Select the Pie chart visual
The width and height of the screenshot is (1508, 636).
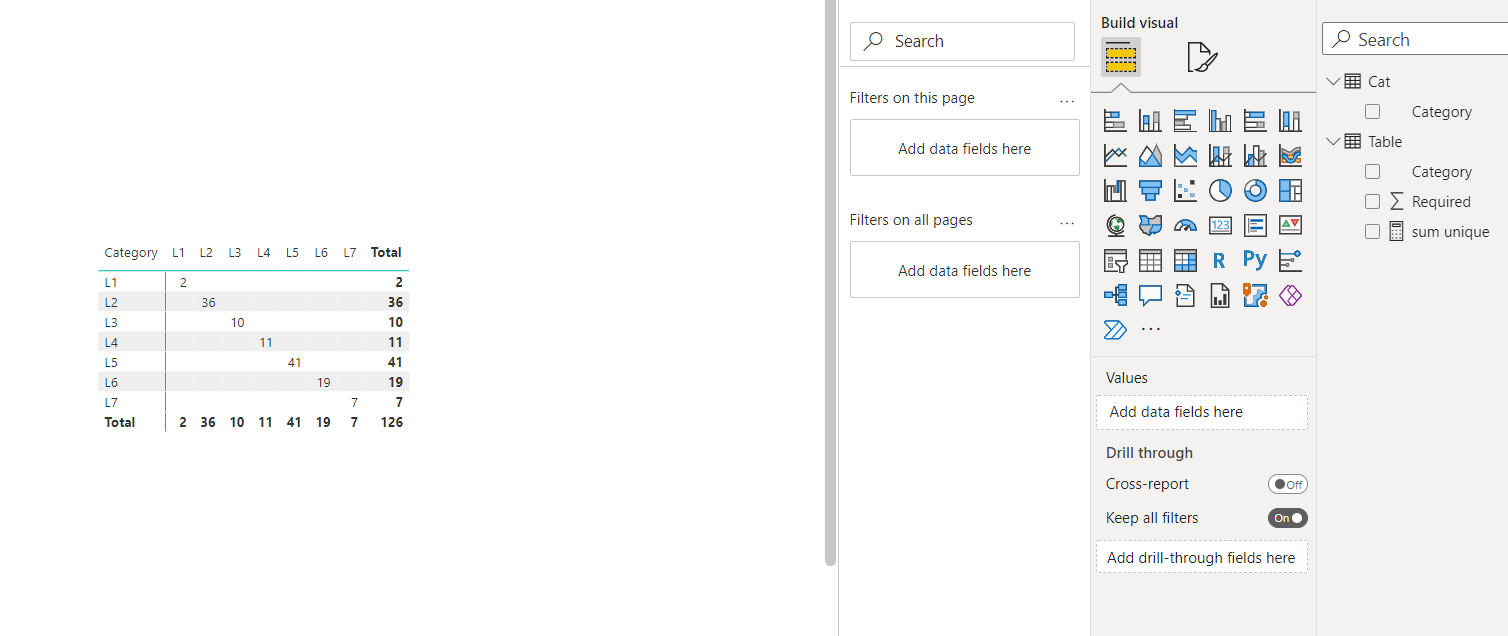click(1220, 190)
